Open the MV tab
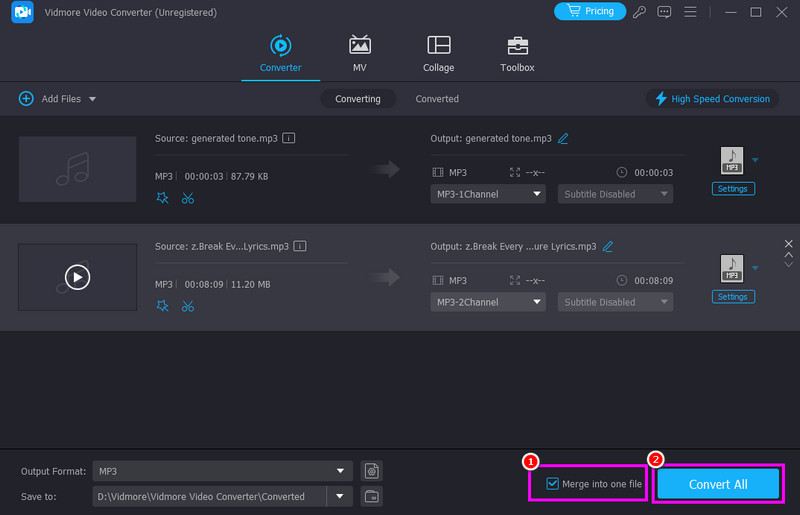The width and height of the screenshot is (800, 515). click(x=359, y=54)
